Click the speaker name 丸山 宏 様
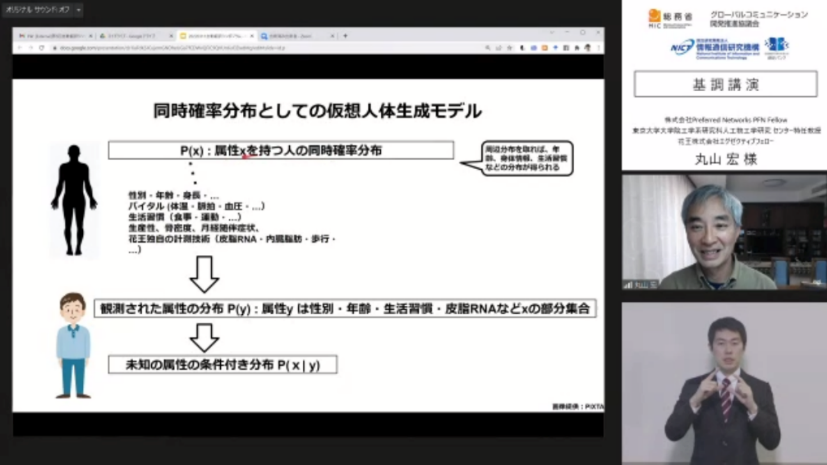Viewport: 827px width, 465px height. coord(726,159)
